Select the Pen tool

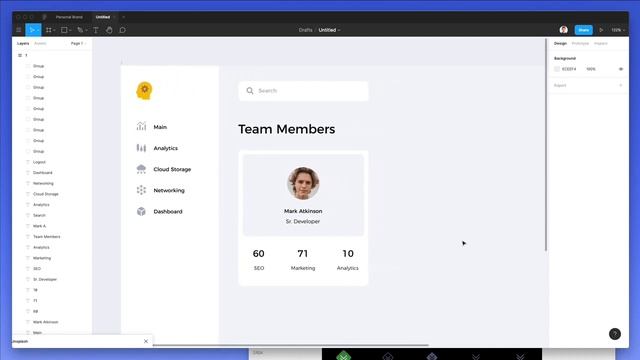80,30
